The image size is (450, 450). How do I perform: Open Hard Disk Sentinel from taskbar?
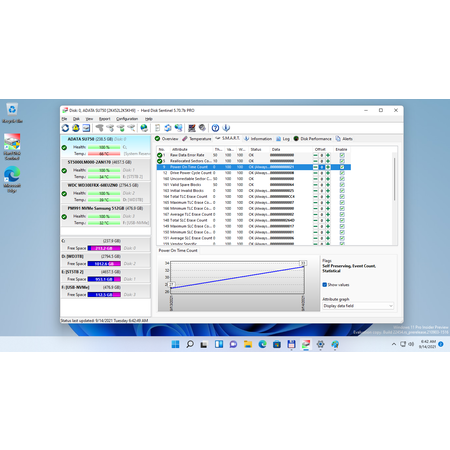(x=306, y=344)
